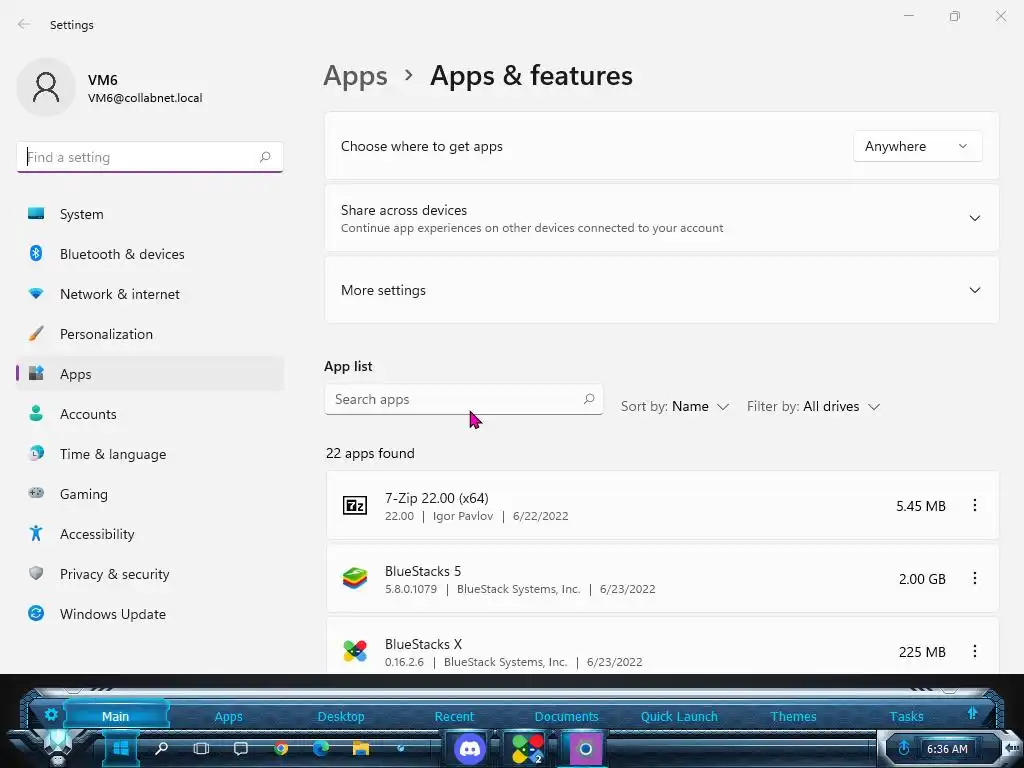Click the tray power icon beside clock
This screenshot has height=768, width=1024.
pos(904,748)
